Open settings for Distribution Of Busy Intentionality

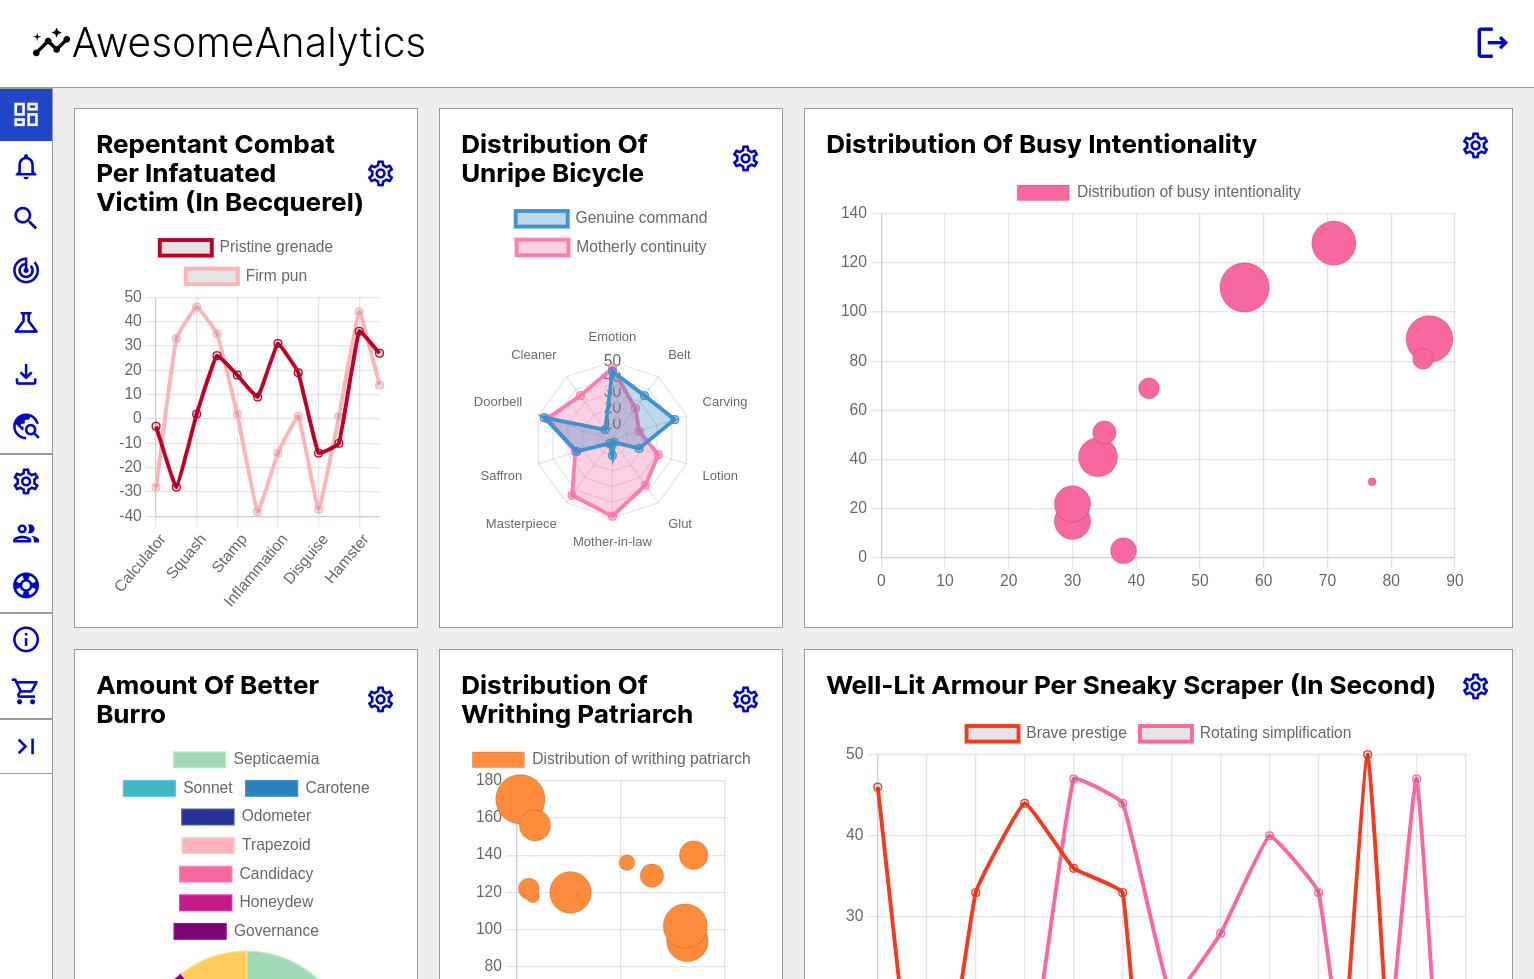(x=1475, y=145)
